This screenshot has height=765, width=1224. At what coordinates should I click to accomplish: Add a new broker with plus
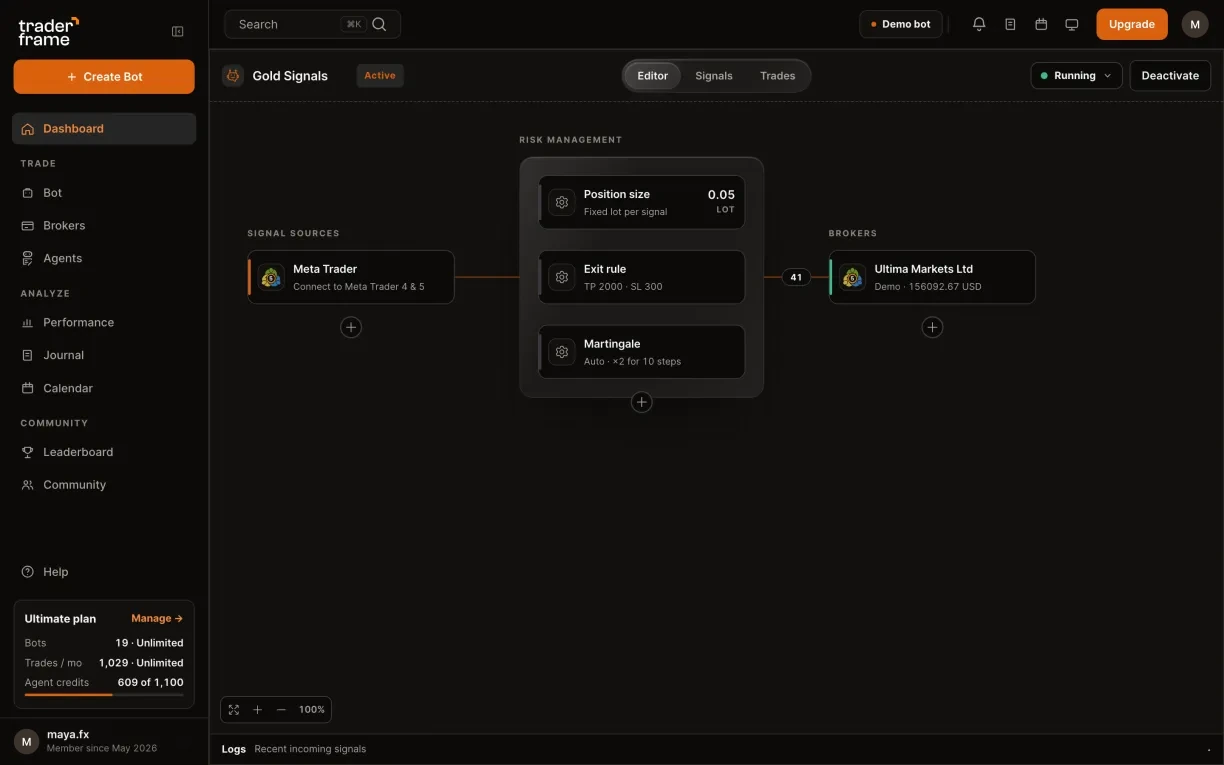[932, 327]
